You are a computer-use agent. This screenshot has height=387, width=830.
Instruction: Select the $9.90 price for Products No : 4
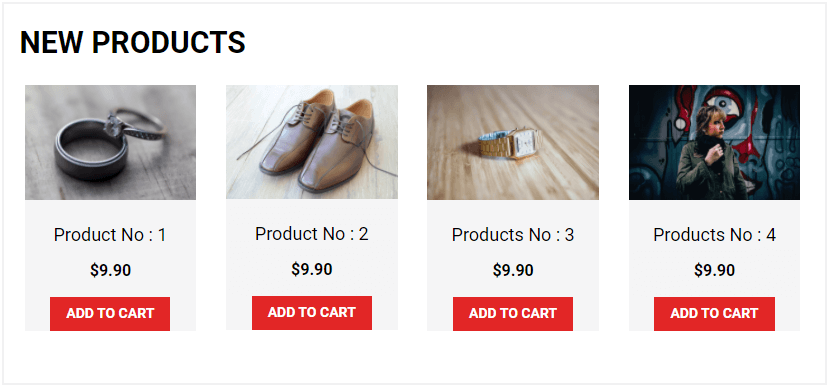click(x=715, y=271)
